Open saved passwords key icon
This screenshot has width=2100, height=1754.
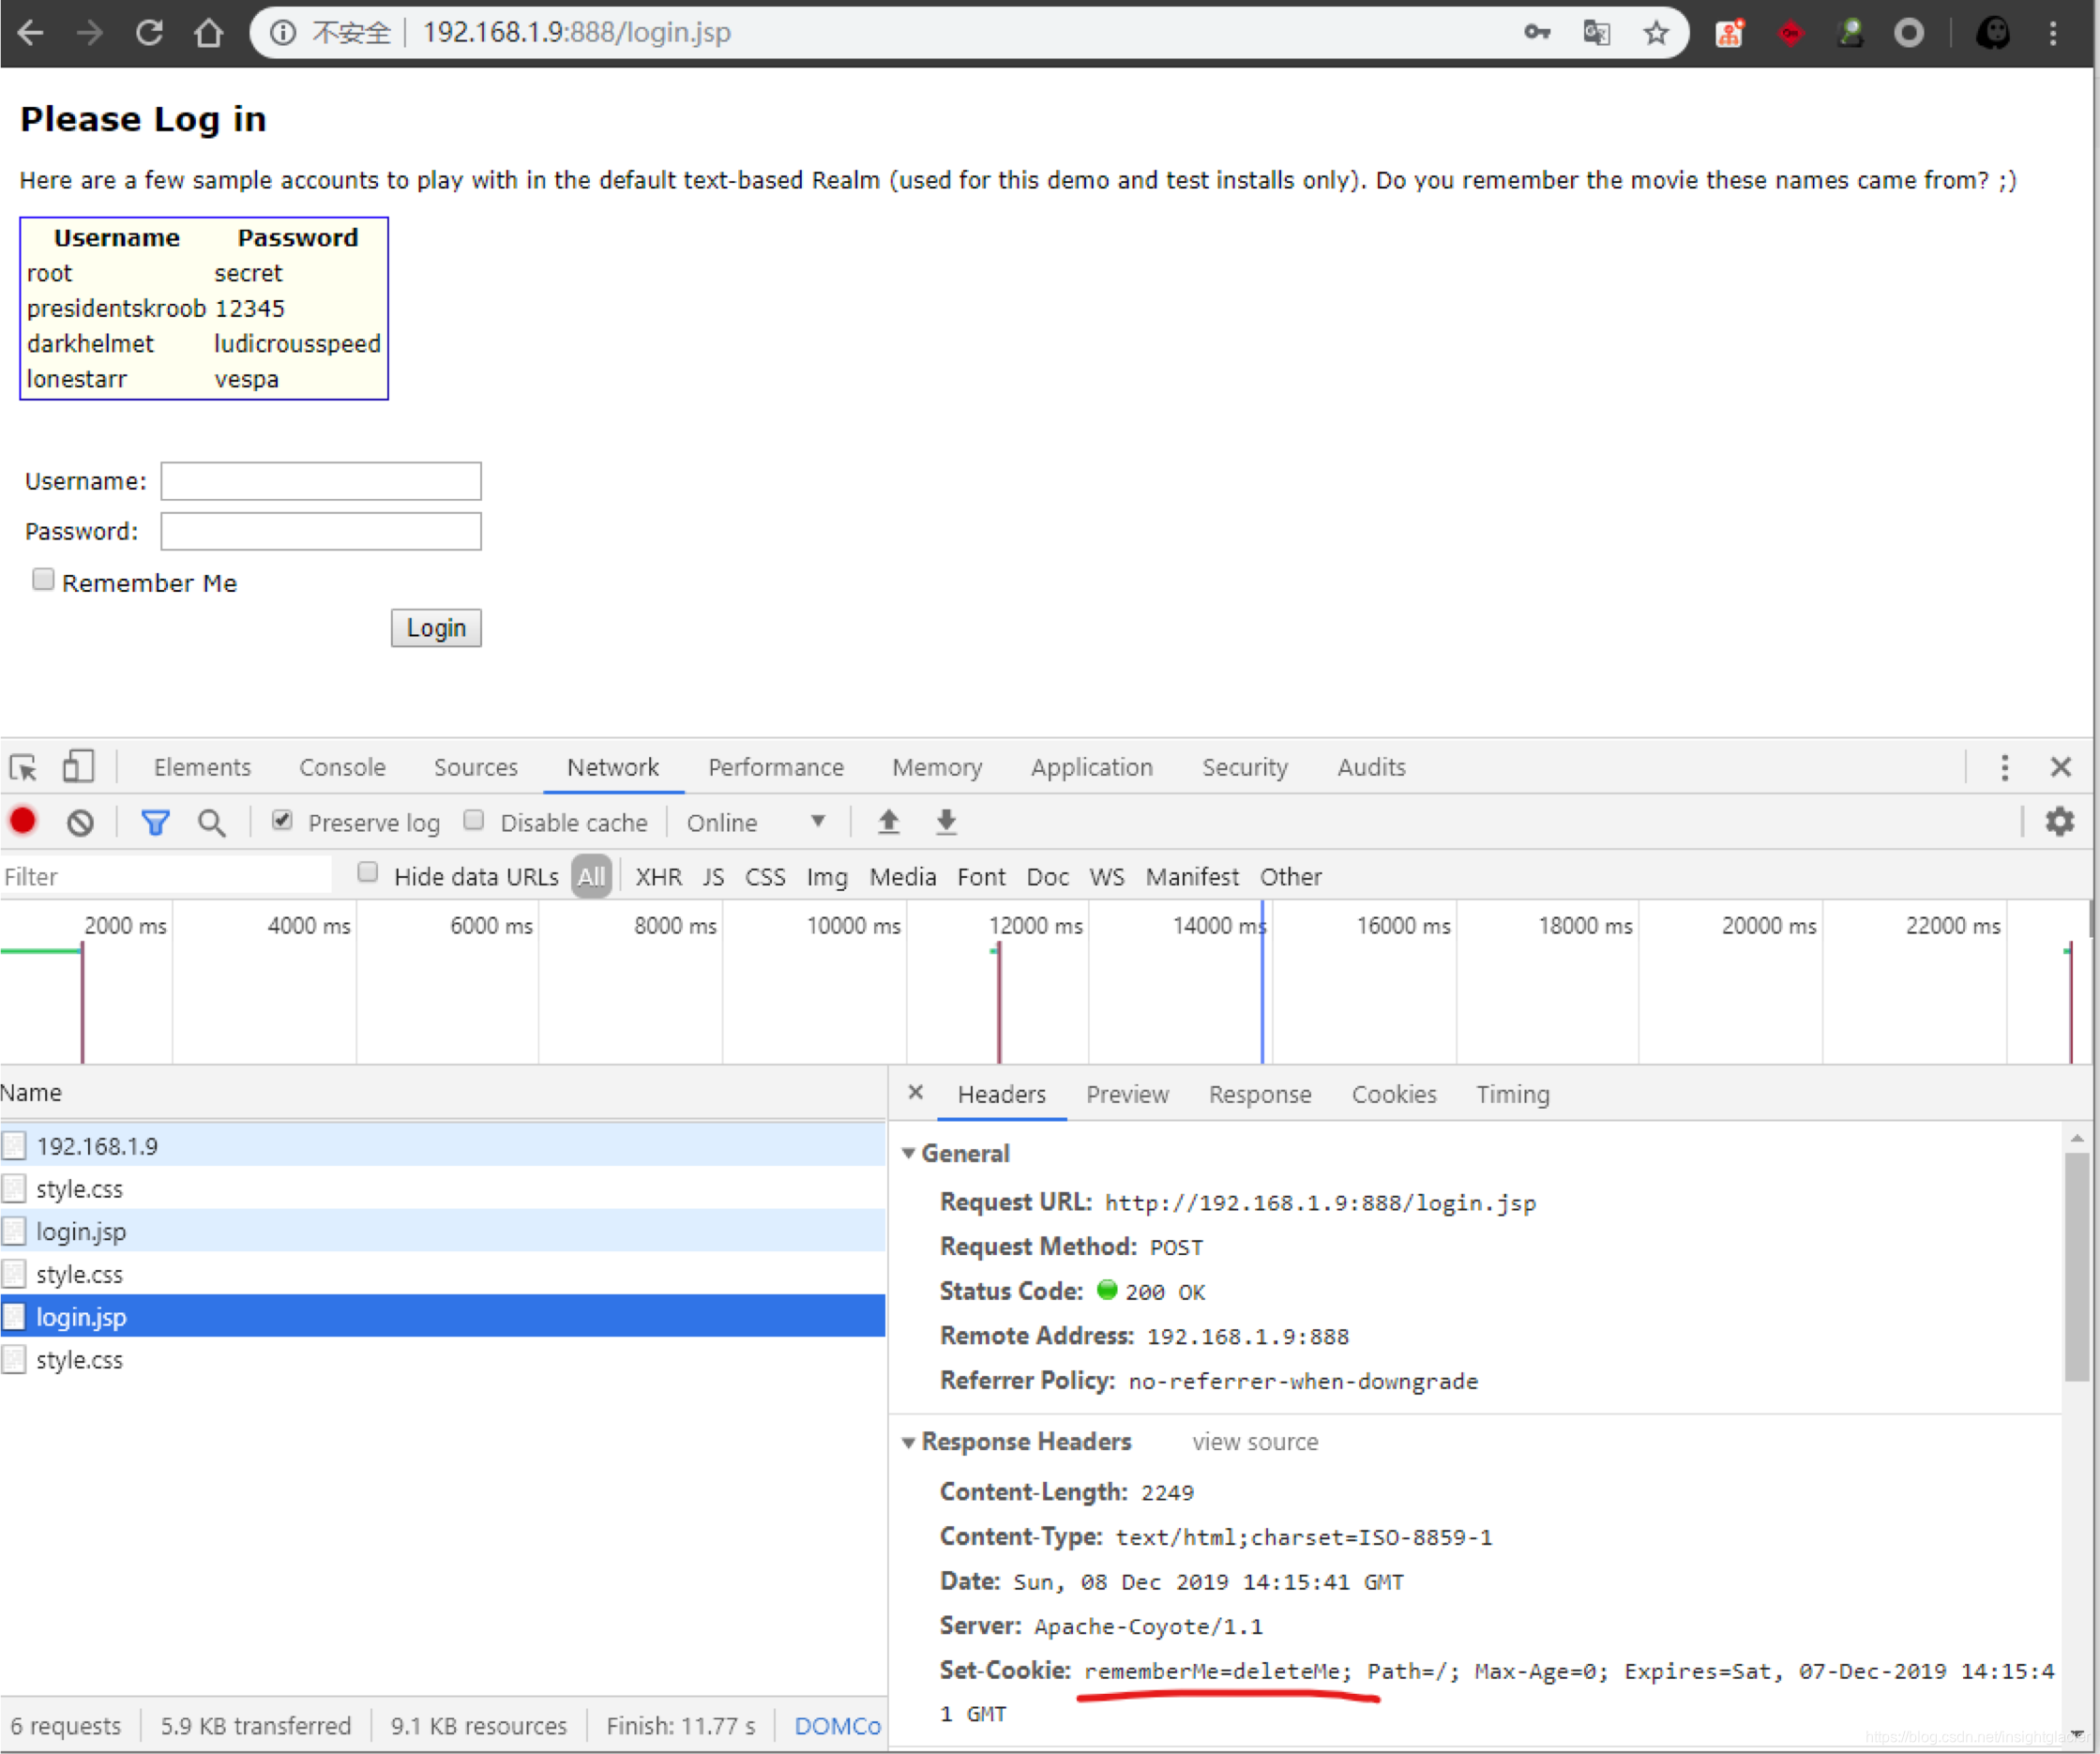(1537, 33)
